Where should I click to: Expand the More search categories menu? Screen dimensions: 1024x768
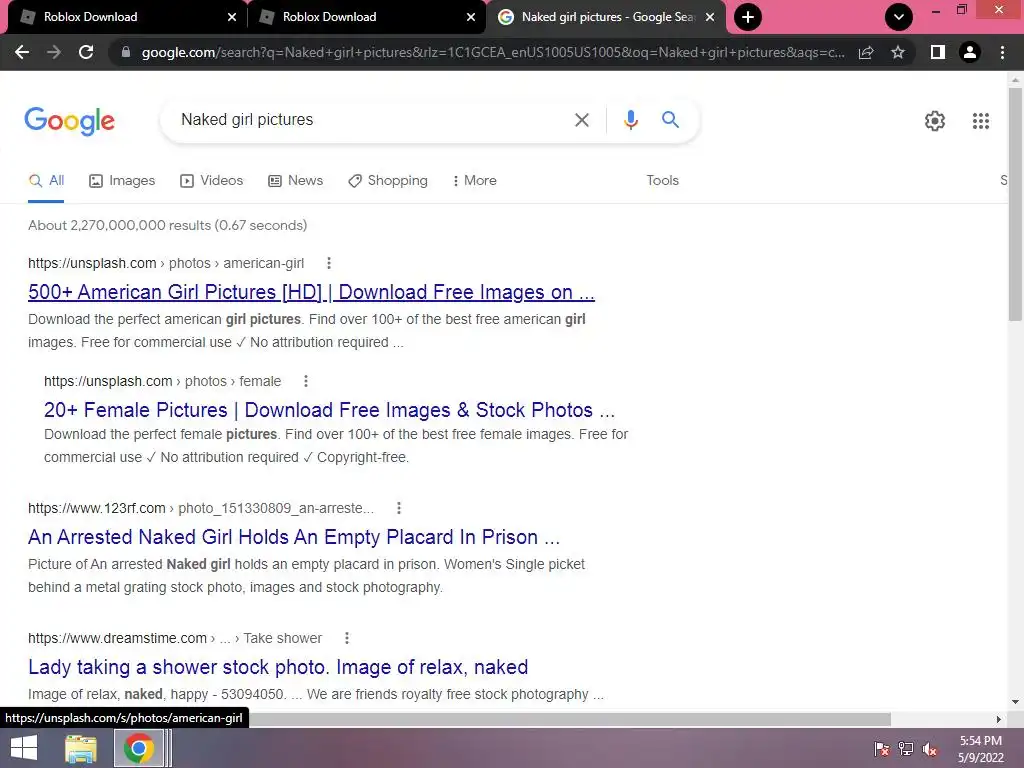point(475,181)
